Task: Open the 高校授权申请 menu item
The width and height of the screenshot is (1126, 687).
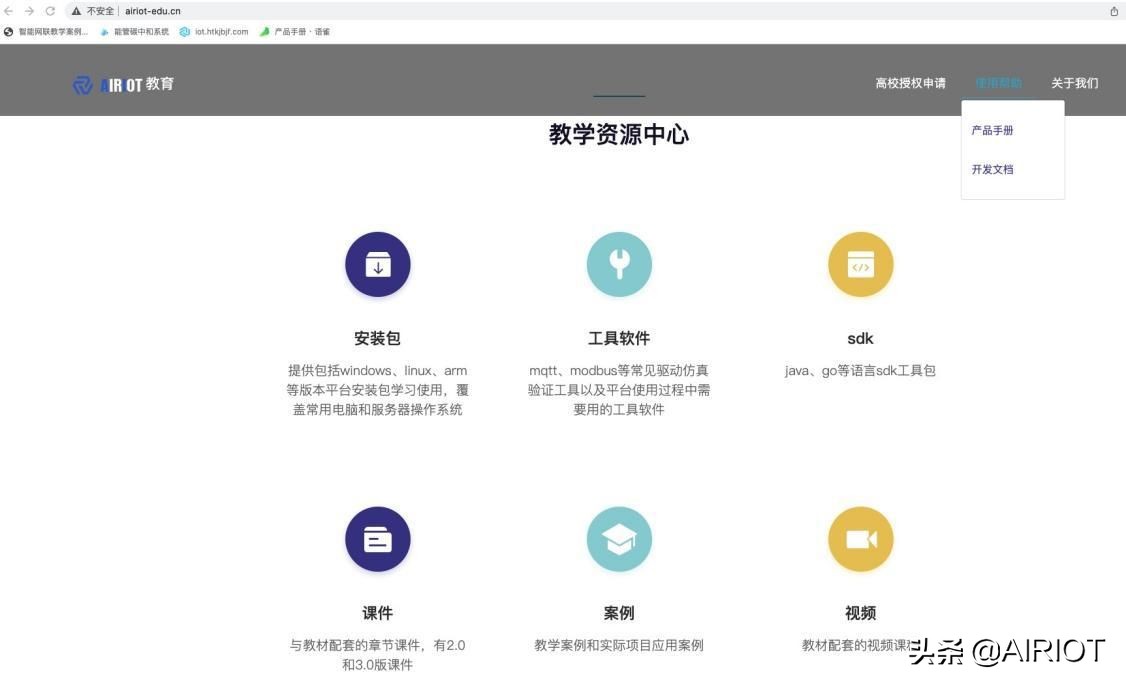Action: tap(910, 83)
